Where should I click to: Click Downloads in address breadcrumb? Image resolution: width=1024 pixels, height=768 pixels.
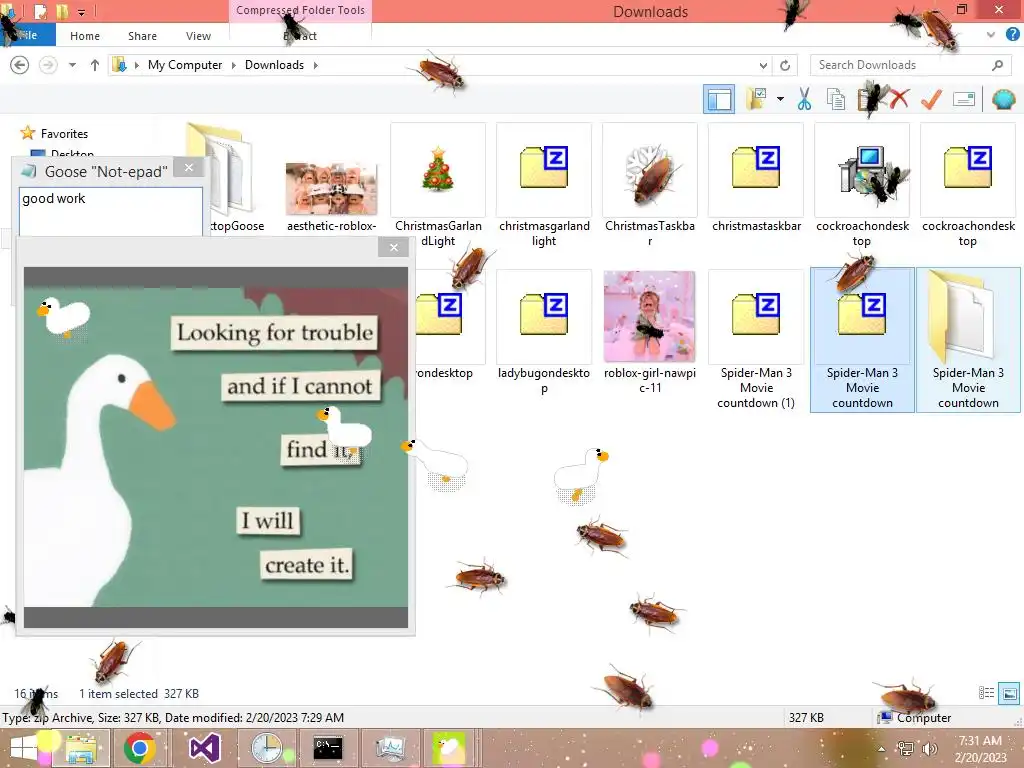coord(274,65)
